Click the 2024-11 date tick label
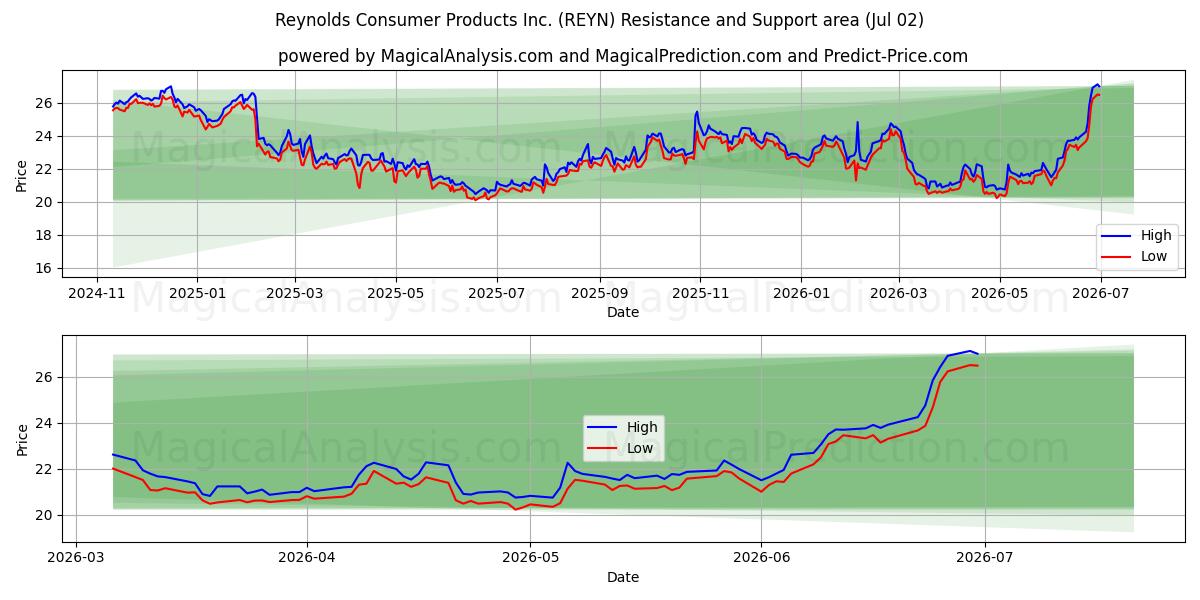The width and height of the screenshot is (1200, 600). tap(96, 294)
